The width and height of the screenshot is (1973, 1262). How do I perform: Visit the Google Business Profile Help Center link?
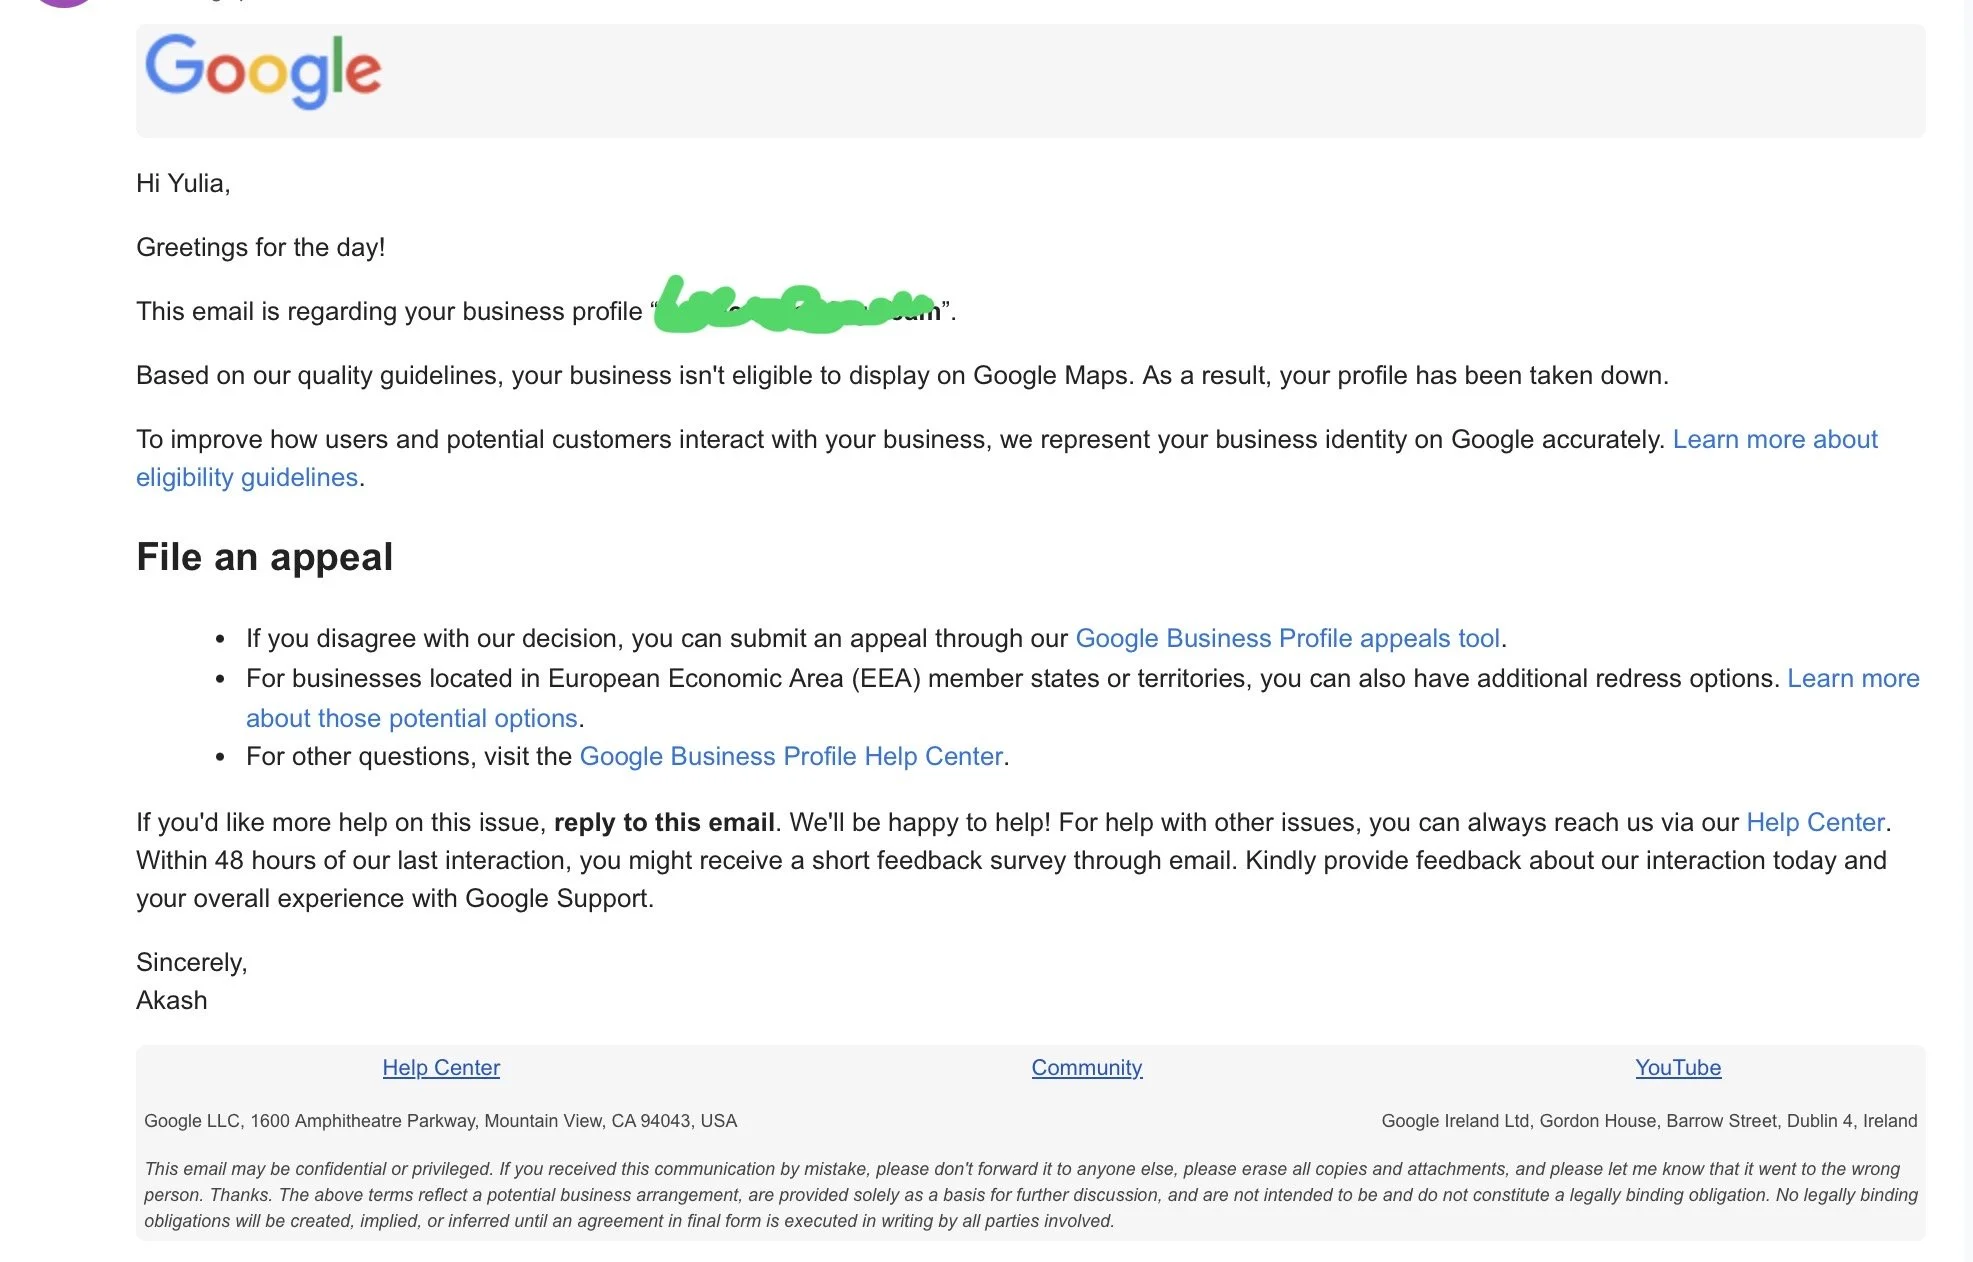pos(791,757)
